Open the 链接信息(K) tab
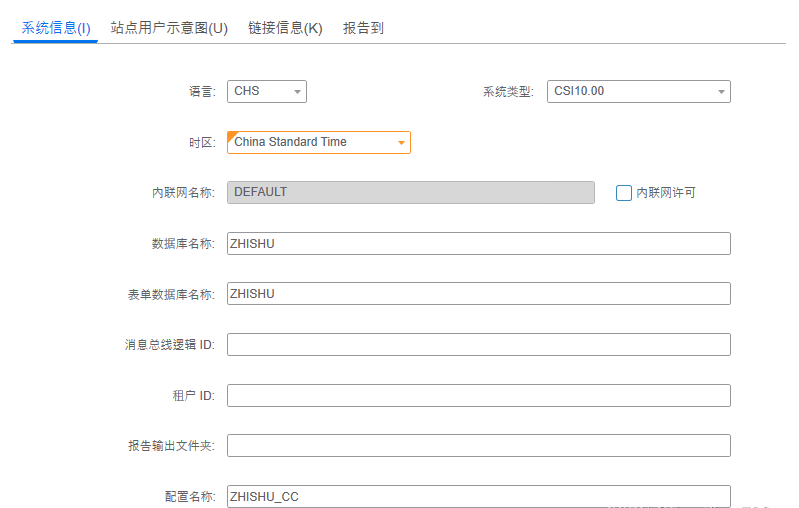 point(285,28)
